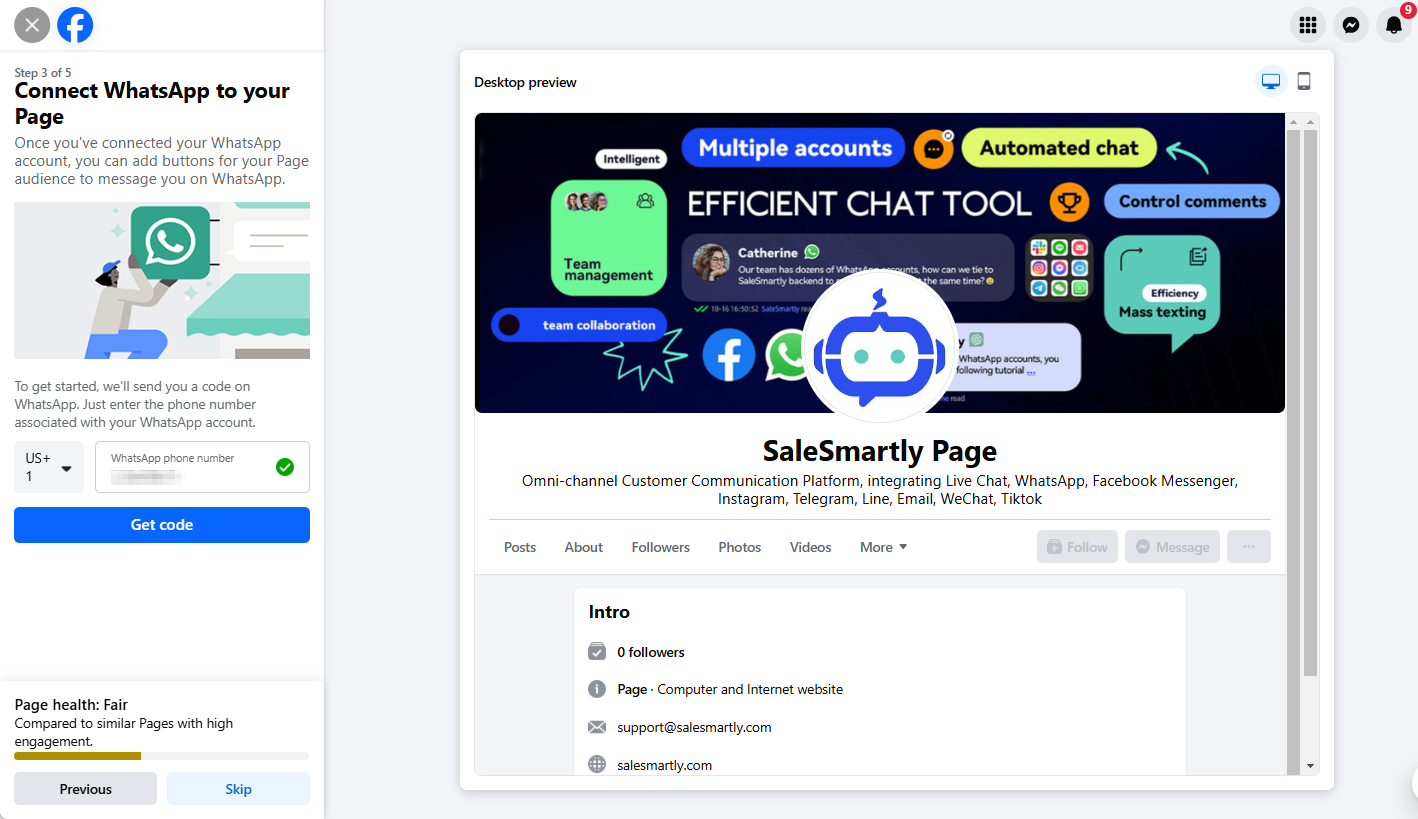Click the phone number green checkmark icon
Viewport: 1418px width, 819px height.
tap(285, 467)
